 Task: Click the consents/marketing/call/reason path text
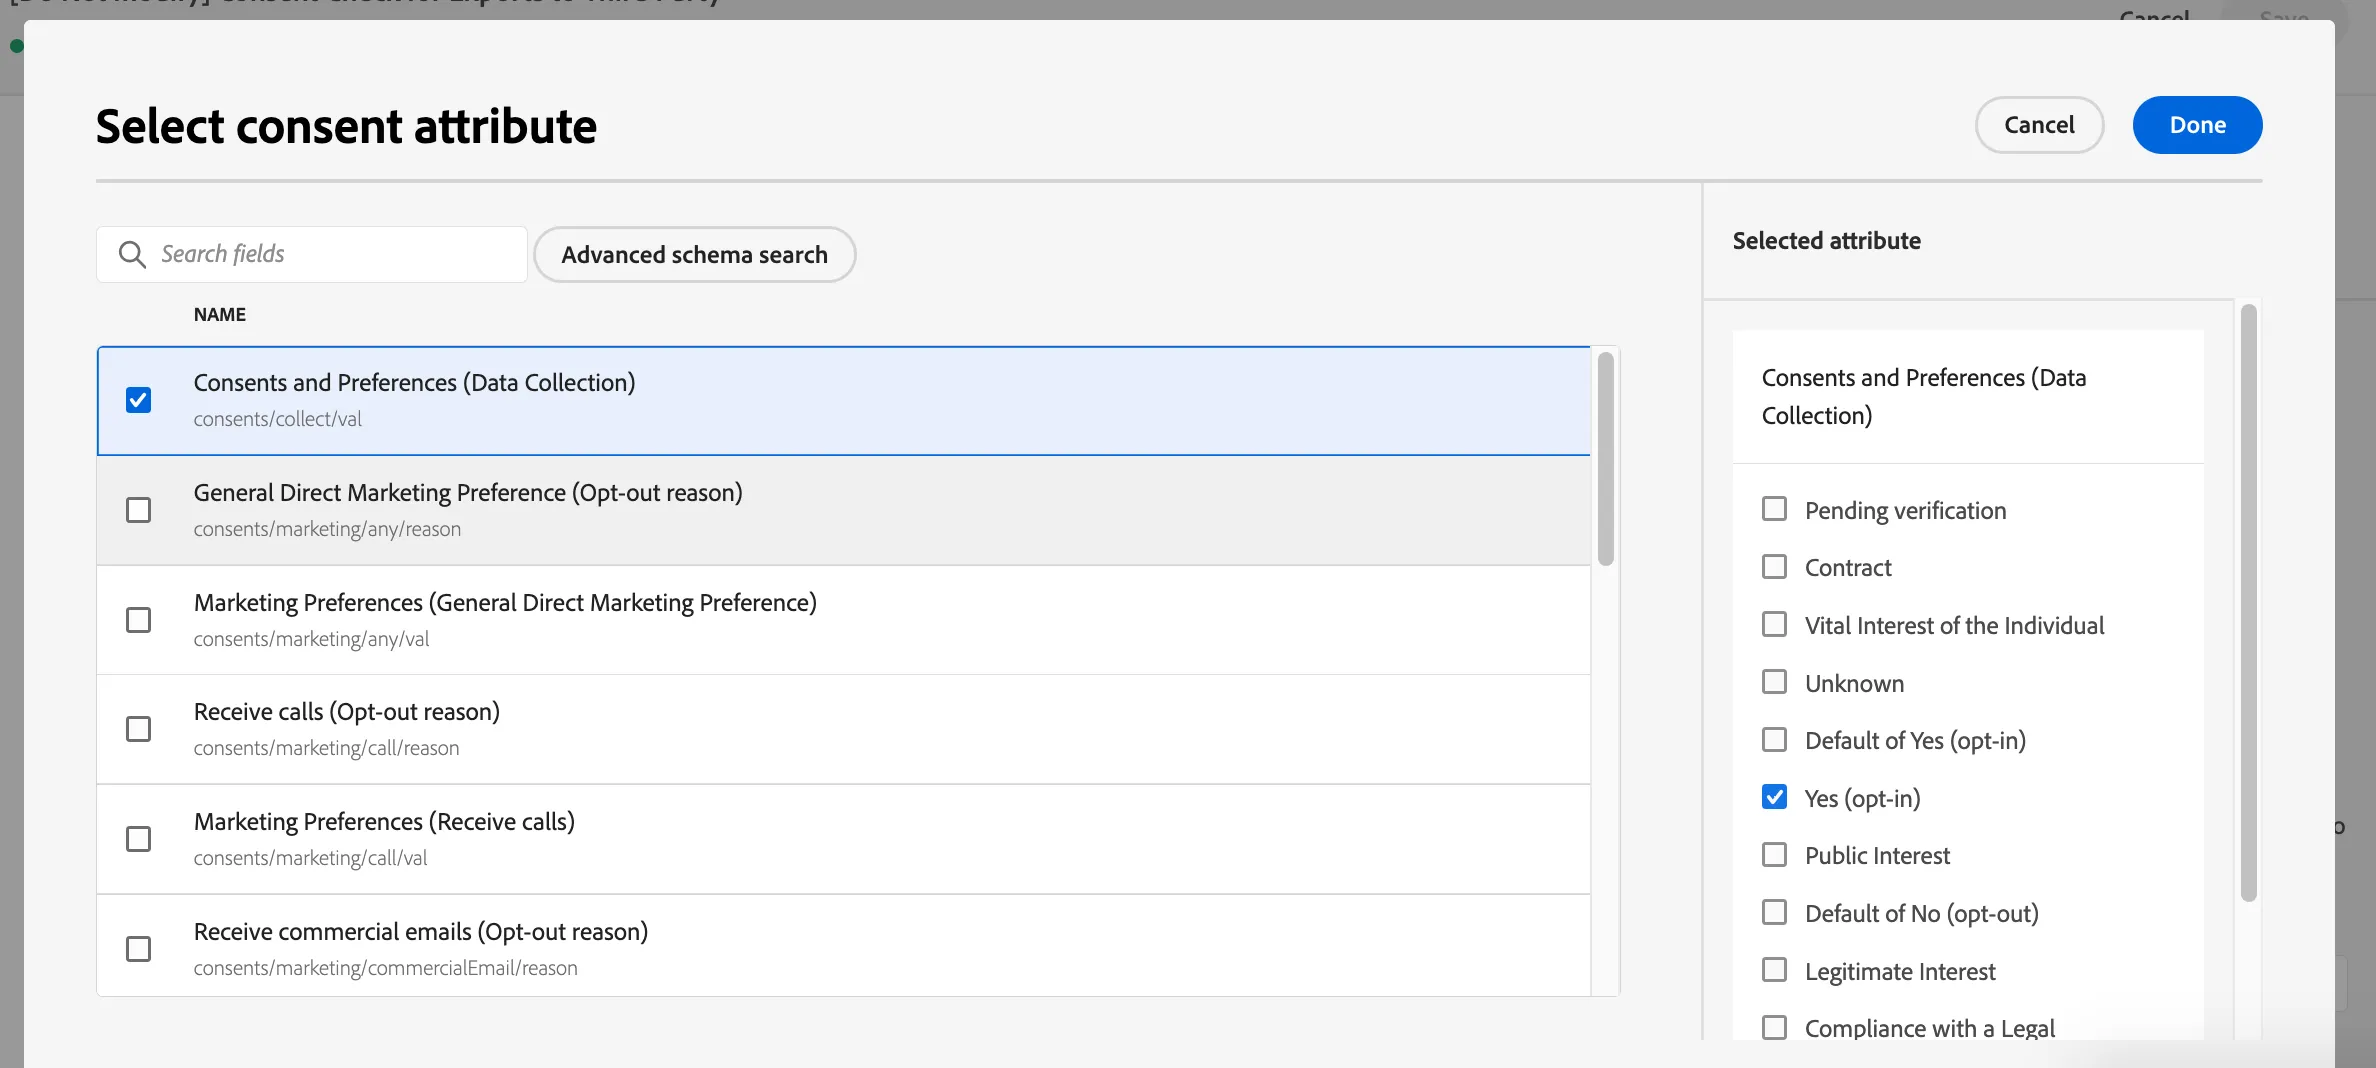coord(326,748)
